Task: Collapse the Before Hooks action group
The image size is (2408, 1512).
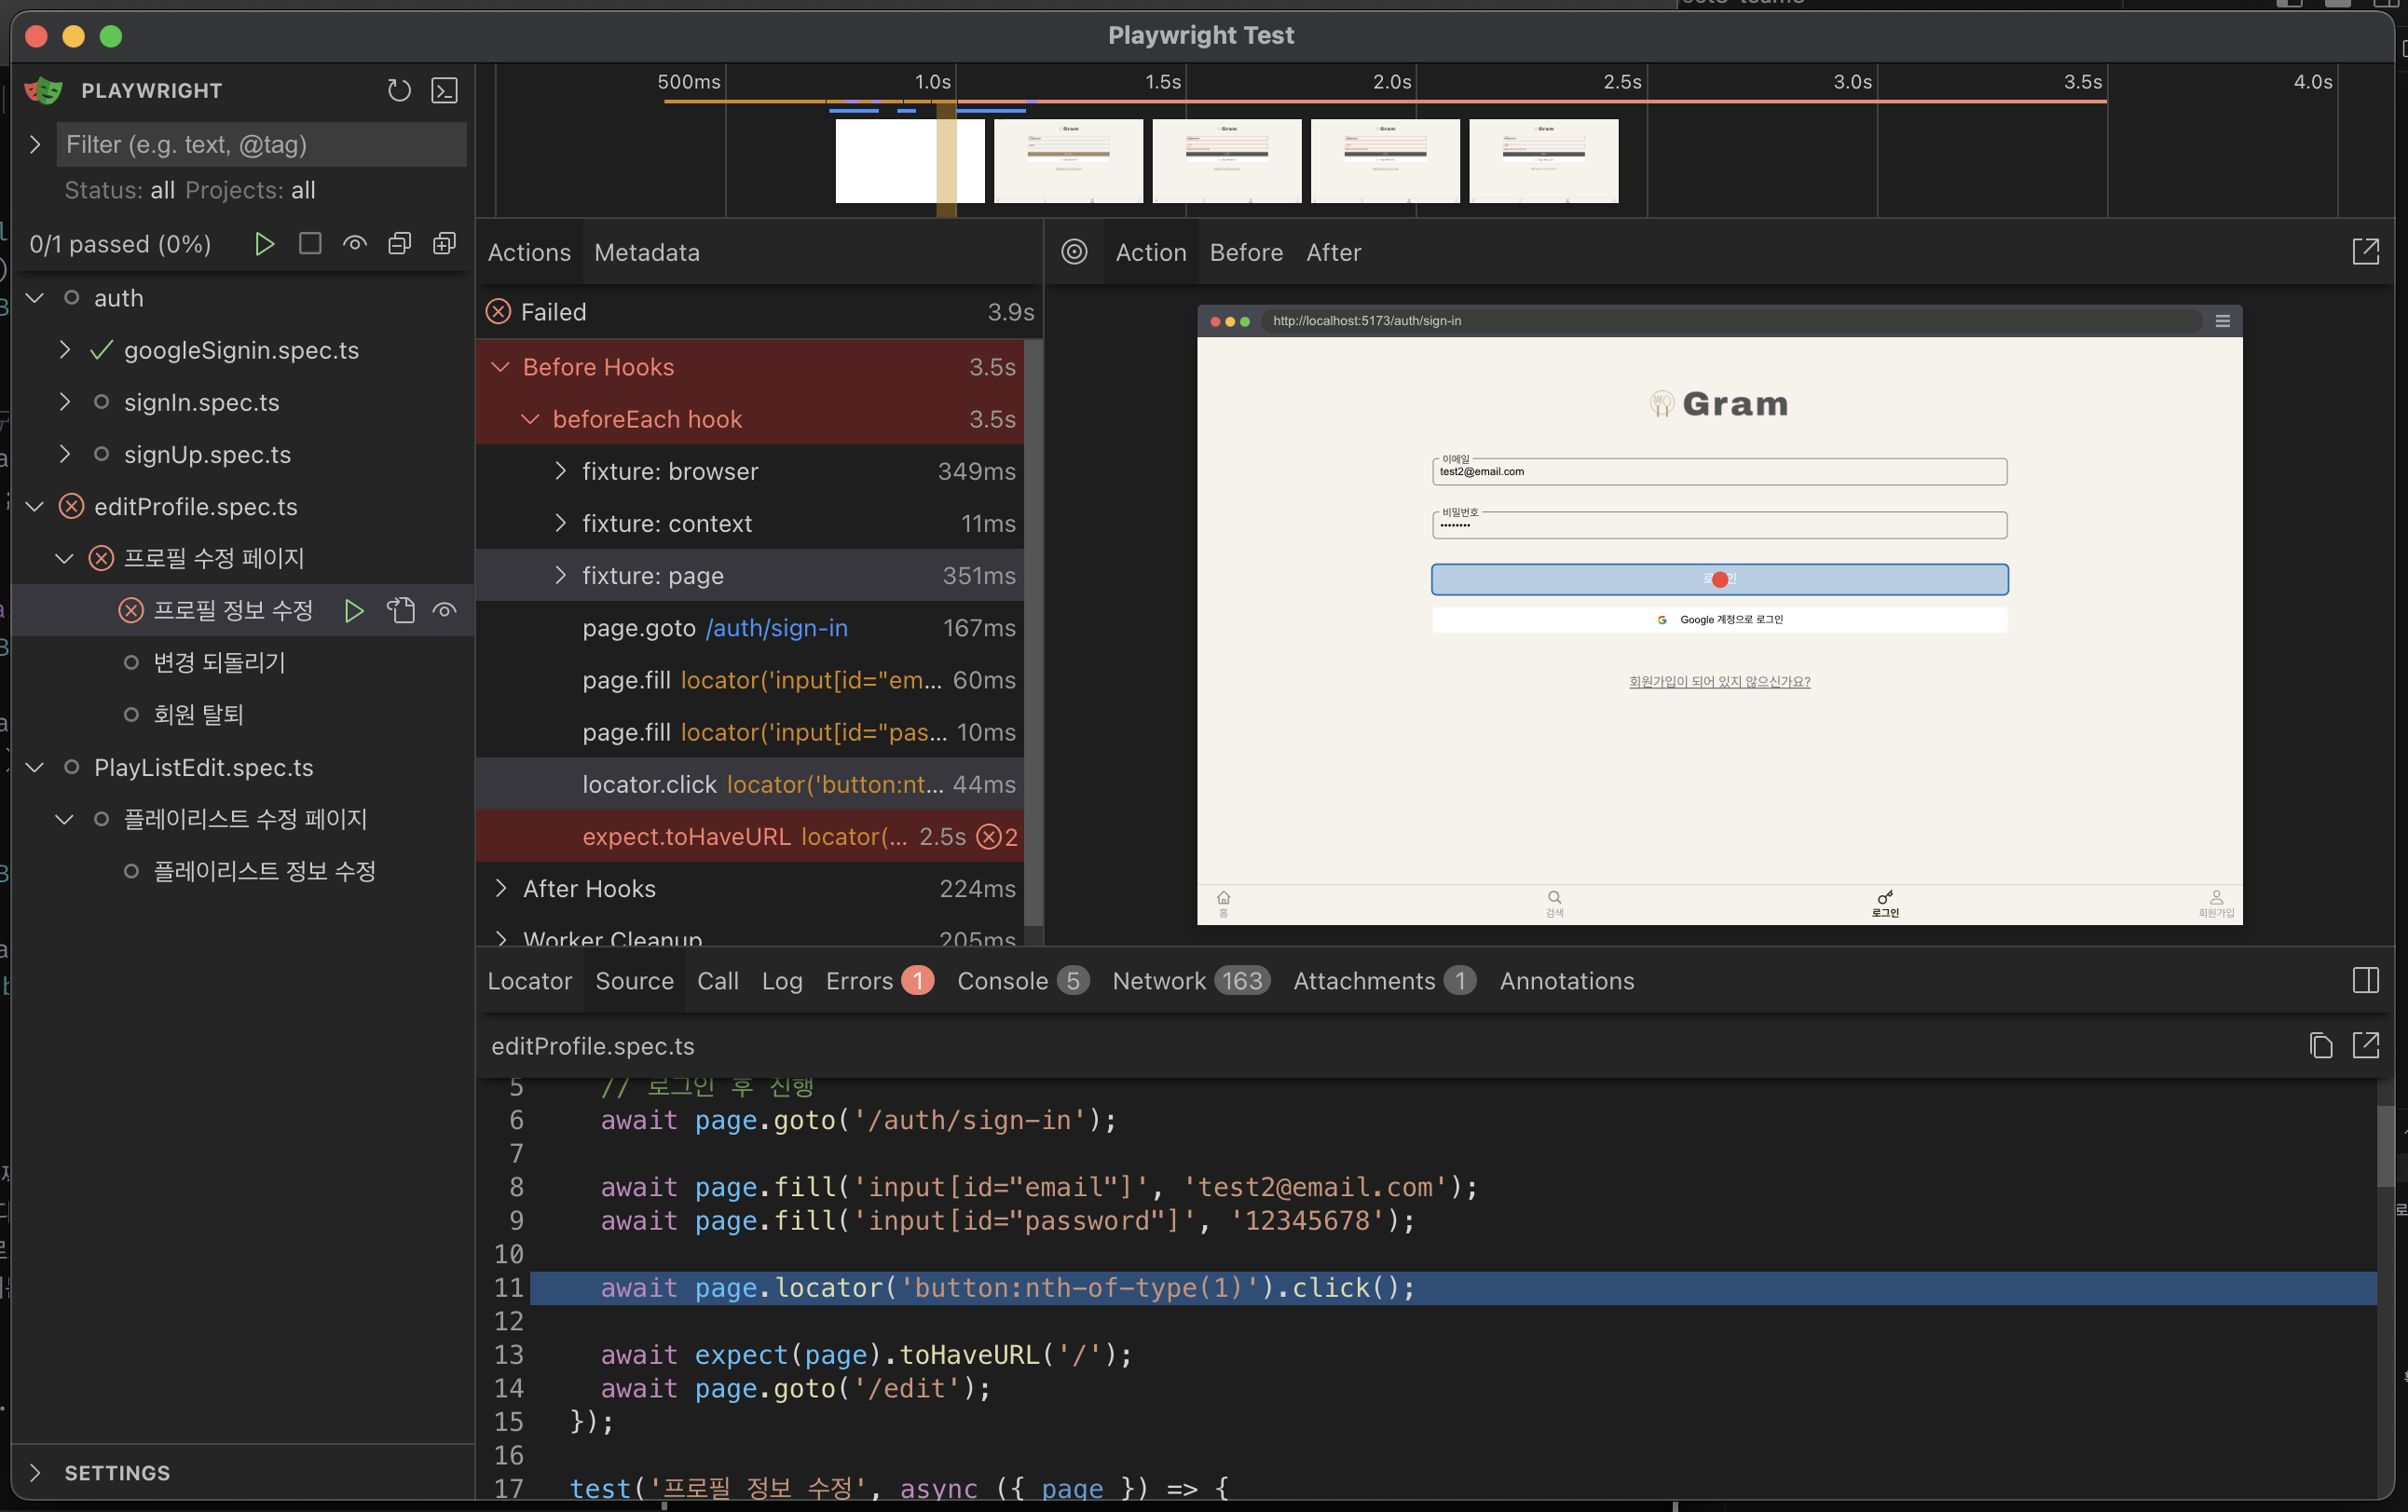Action: pyautogui.click(x=500, y=367)
